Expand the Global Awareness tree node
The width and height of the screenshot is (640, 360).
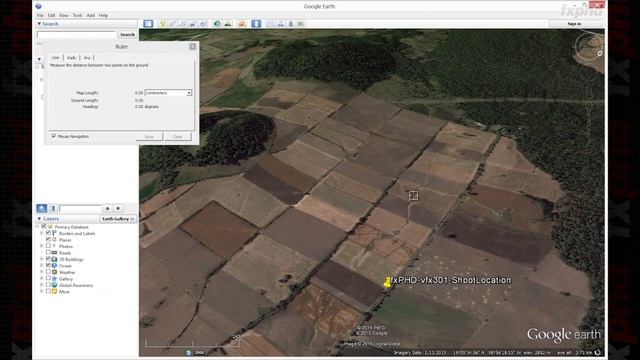[42, 285]
